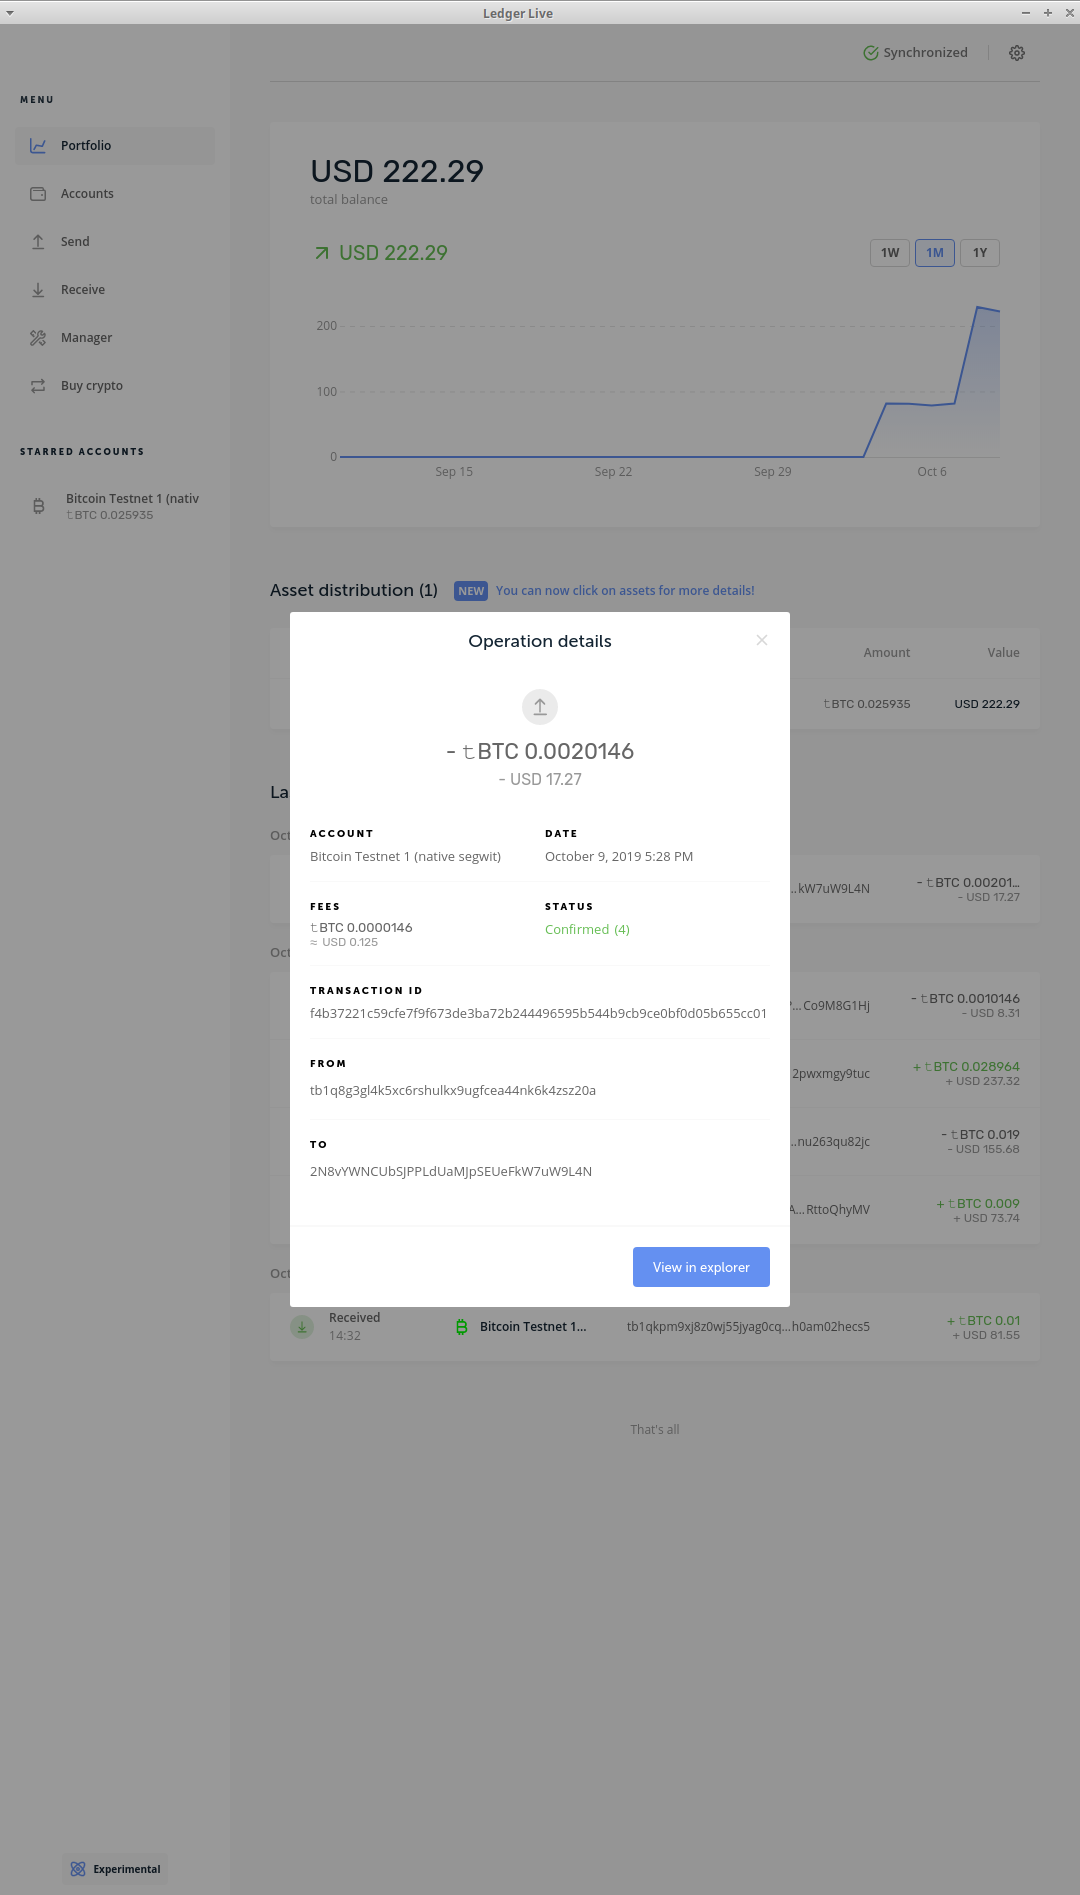Click the asset details announcement link

click(625, 591)
